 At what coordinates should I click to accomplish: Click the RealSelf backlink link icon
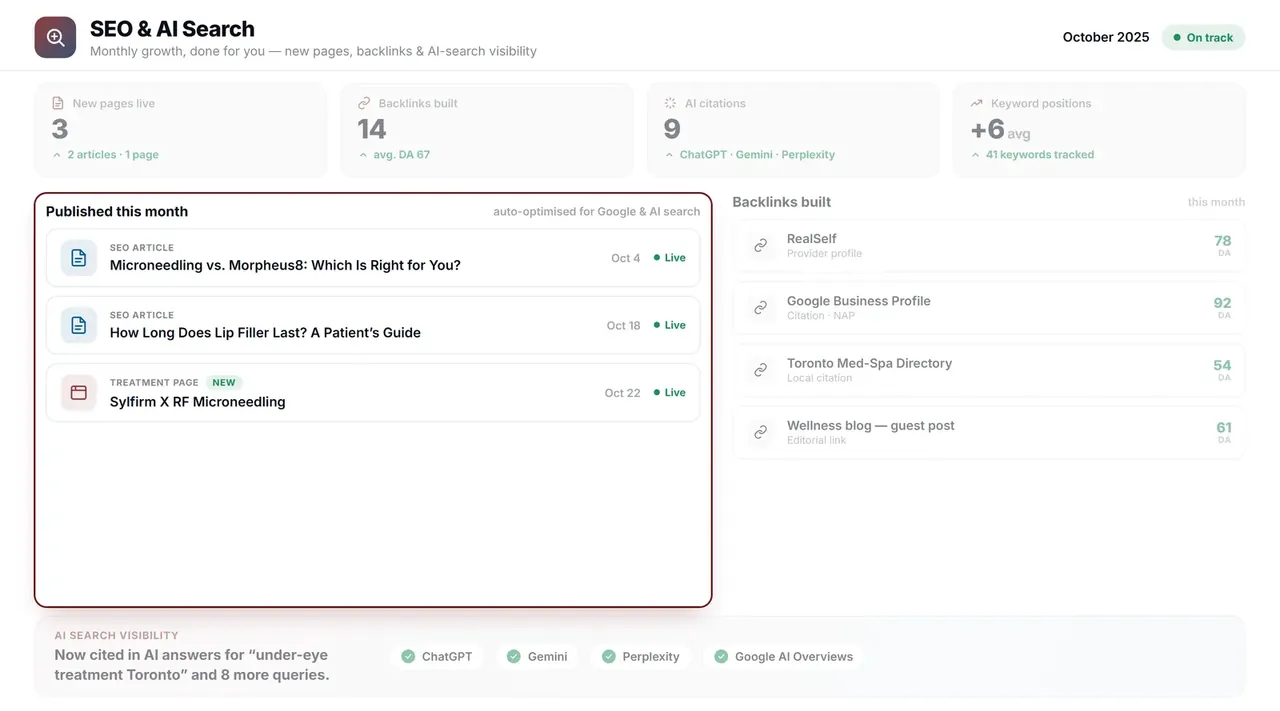point(761,245)
